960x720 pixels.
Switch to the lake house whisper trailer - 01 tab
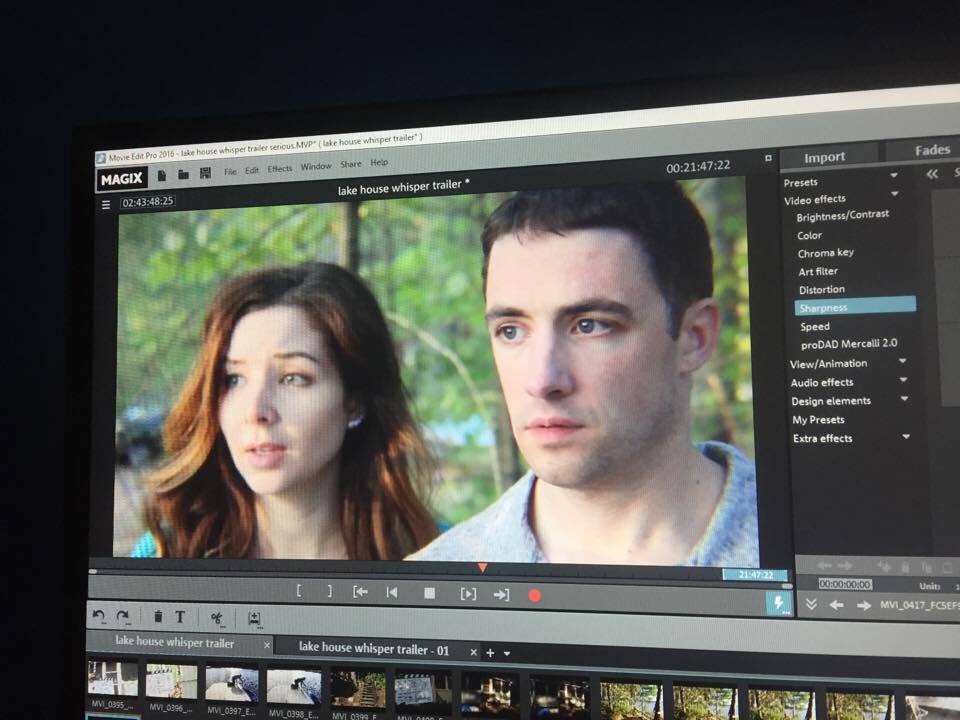(373, 650)
